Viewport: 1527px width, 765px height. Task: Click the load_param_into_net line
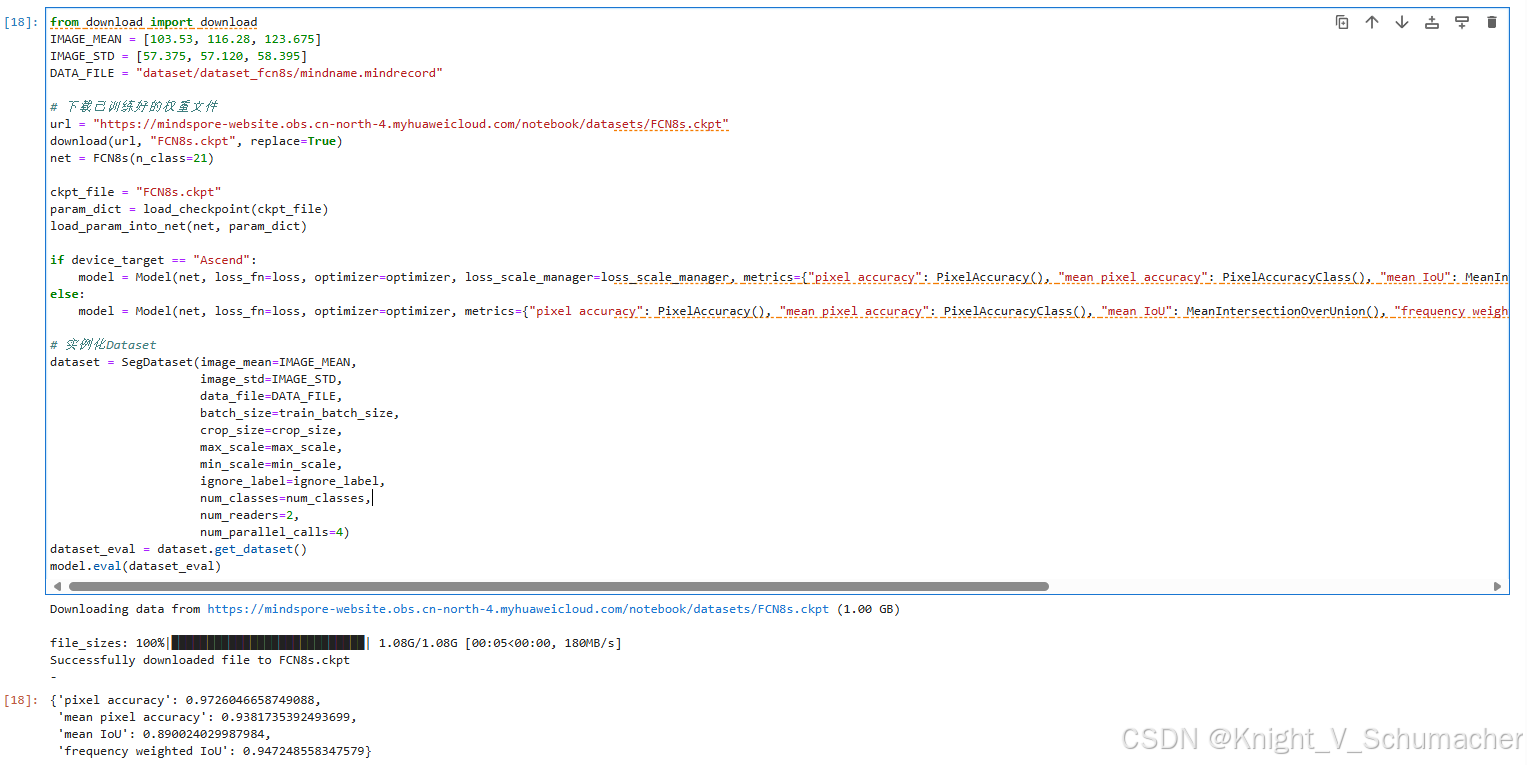178,226
